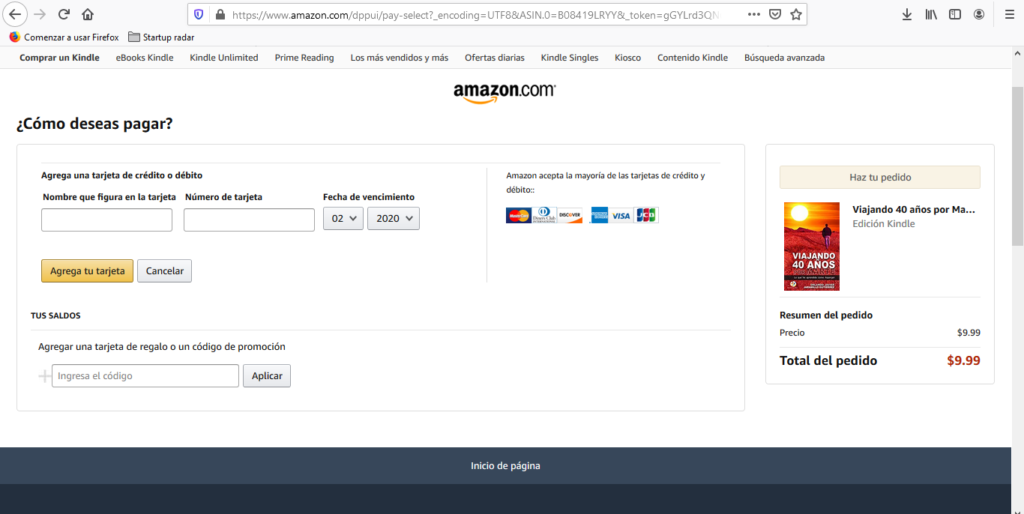This screenshot has width=1024, height=514.
Task: Open the Library icon
Action: pos(931,14)
